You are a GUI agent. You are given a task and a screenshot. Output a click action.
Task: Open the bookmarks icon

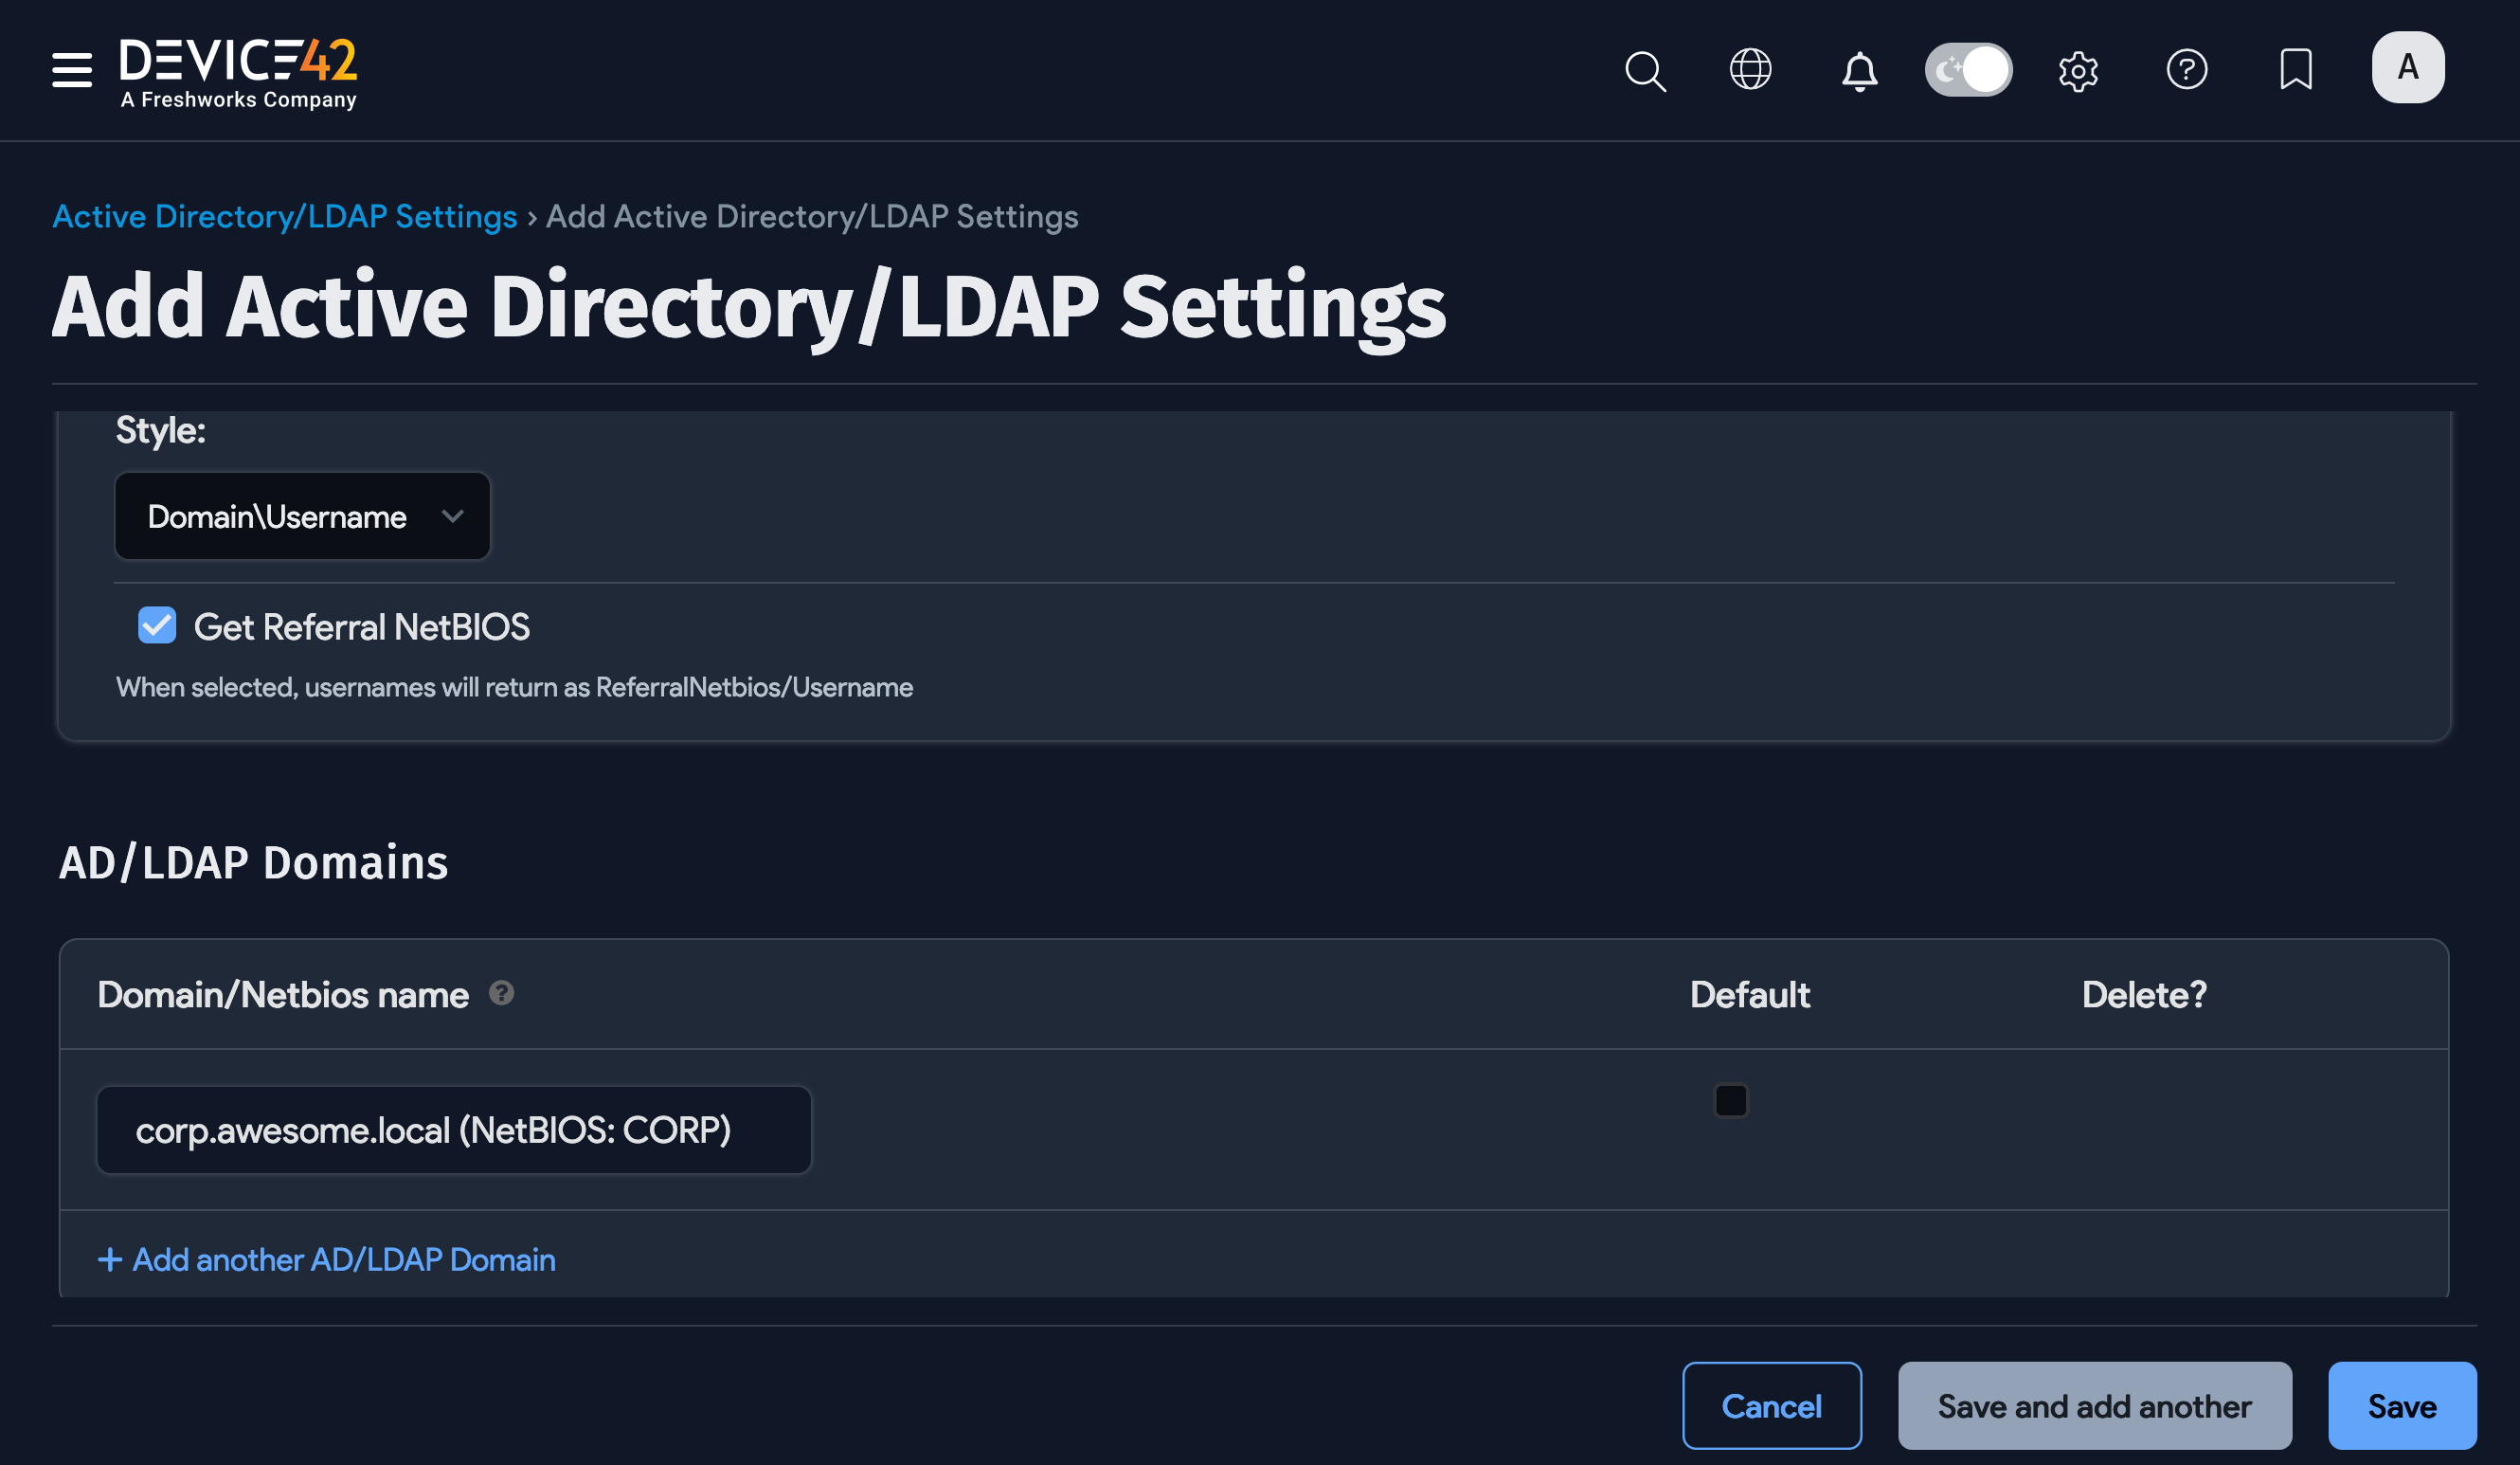point(2296,70)
